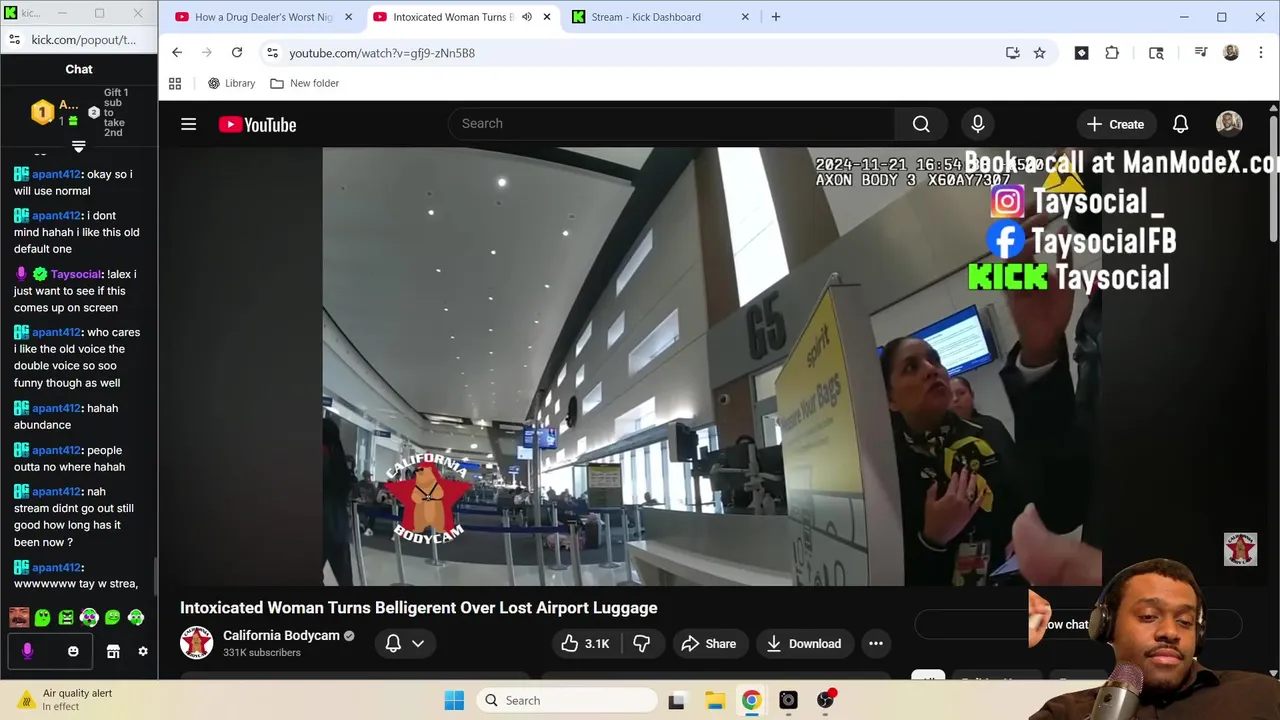Expand the subscription options chevron
The image size is (1280, 720).
coord(418,644)
